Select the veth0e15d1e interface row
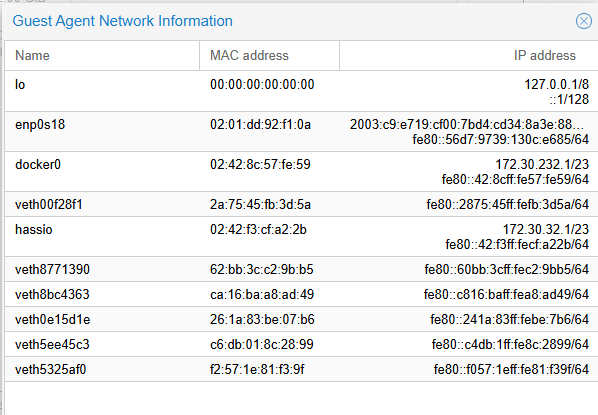This screenshot has height=415, width=598. click(301, 319)
